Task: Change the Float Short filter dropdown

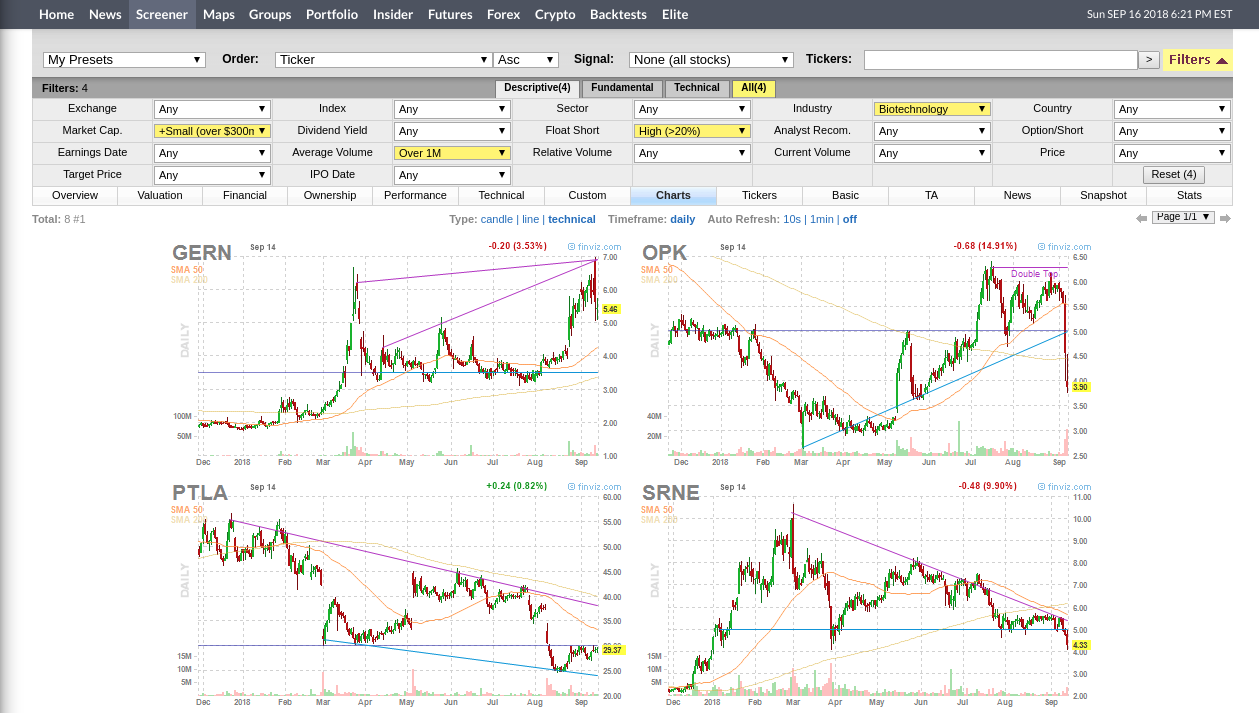Action: (x=692, y=131)
